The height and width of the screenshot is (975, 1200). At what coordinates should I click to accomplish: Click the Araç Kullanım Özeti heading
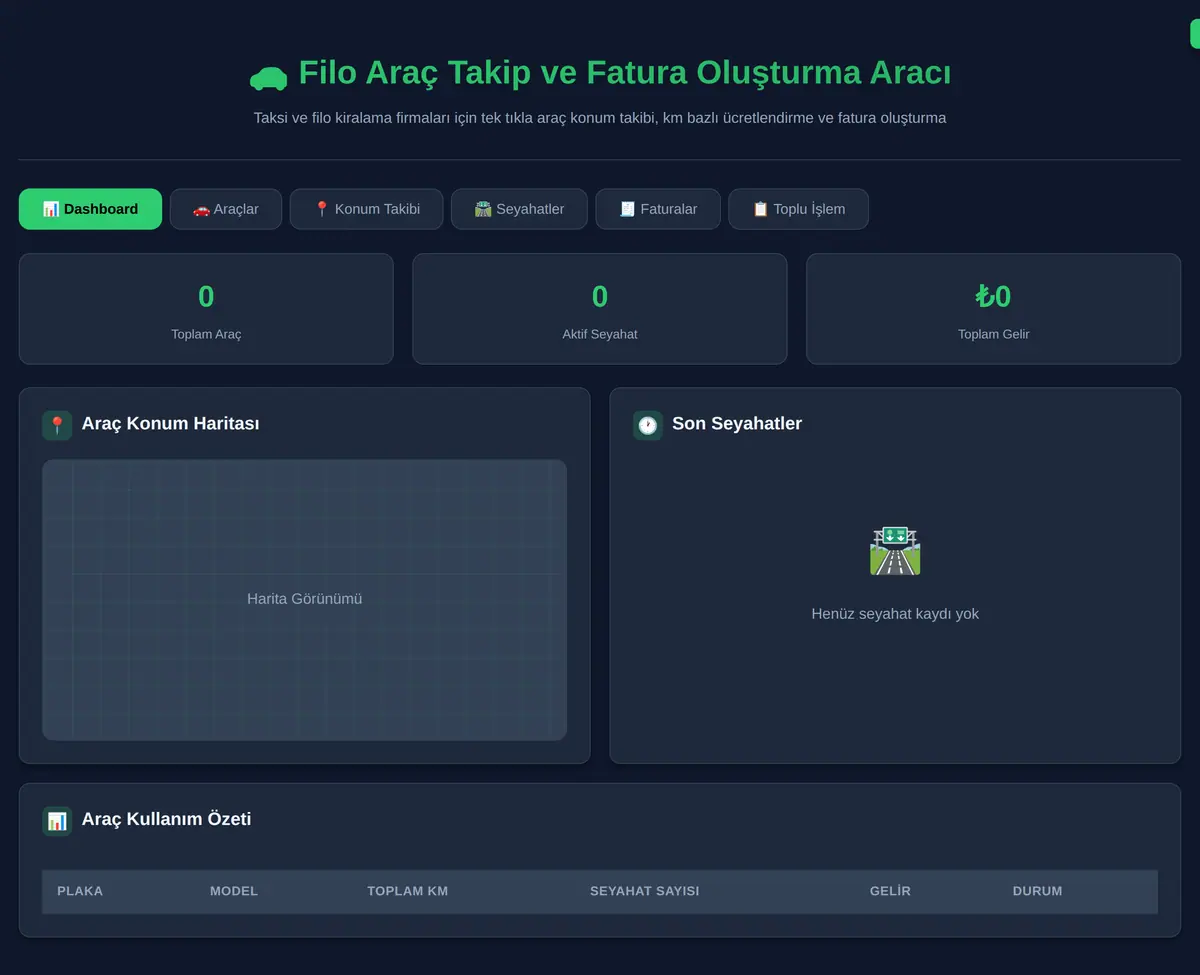click(167, 820)
